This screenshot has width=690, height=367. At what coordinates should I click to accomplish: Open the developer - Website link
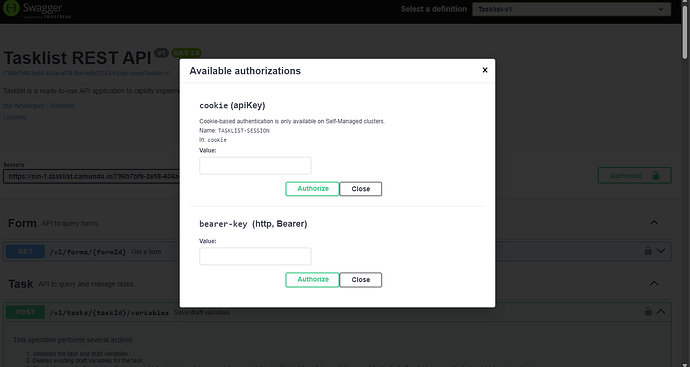[x=39, y=106]
